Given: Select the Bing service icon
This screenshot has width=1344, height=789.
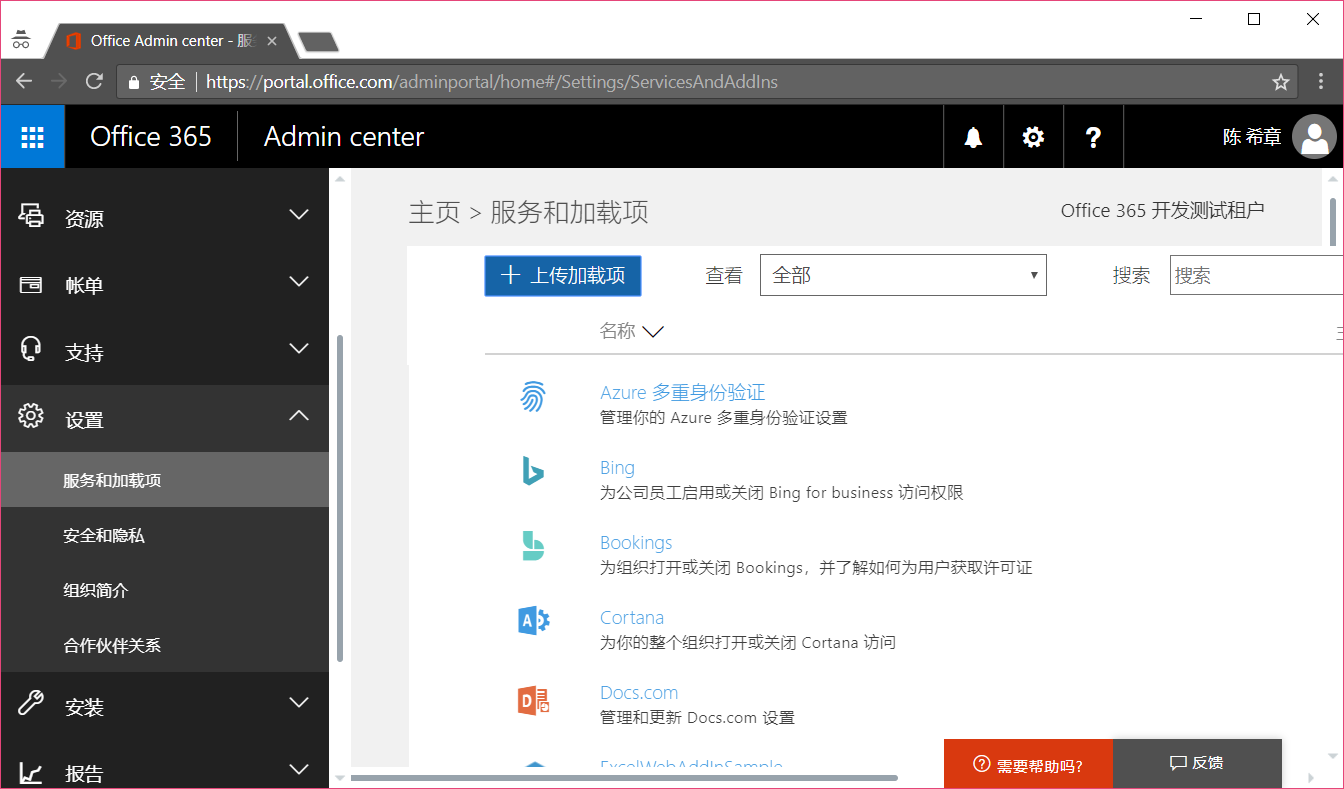Looking at the screenshot, I should (533, 472).
